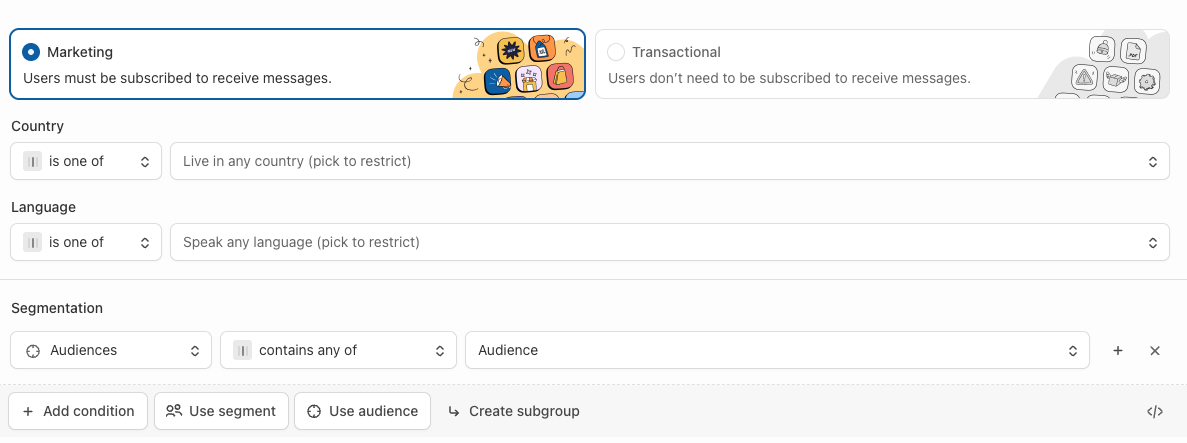Open the Language operator dropdown
Screen dimensions: 1187x443
pos(86,242)
